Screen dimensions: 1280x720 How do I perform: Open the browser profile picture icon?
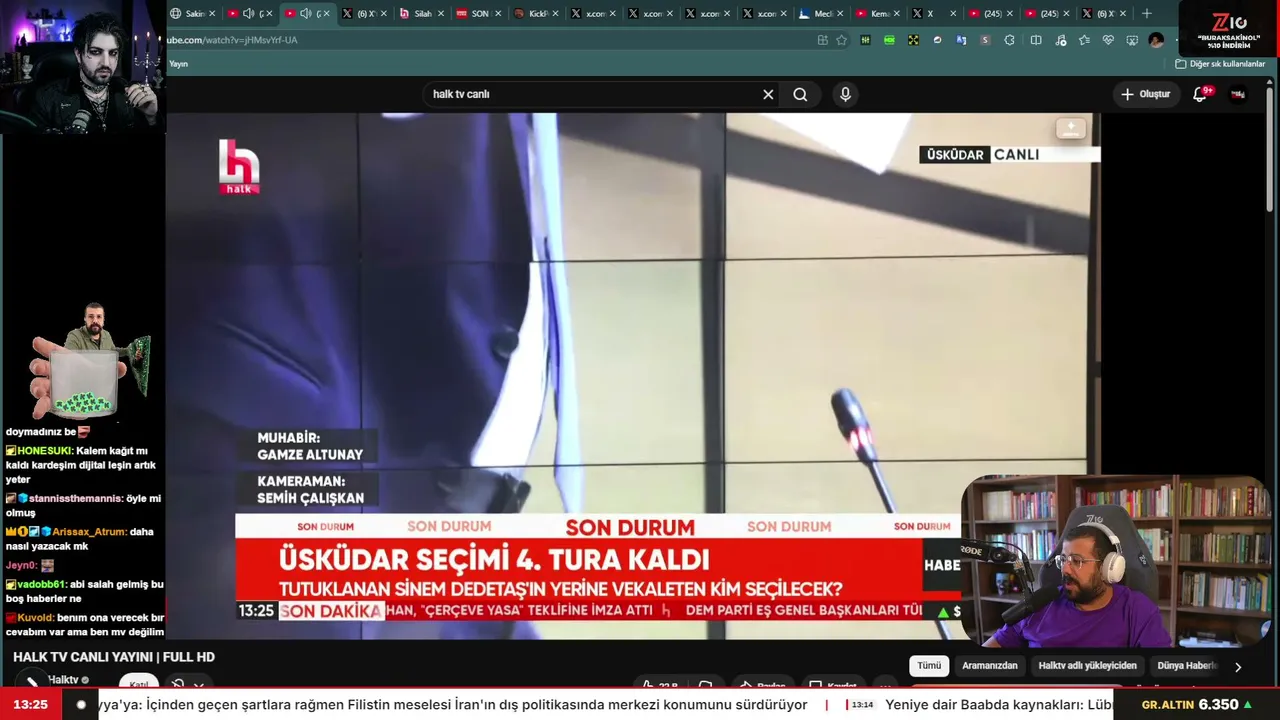tap(1156, 40)
